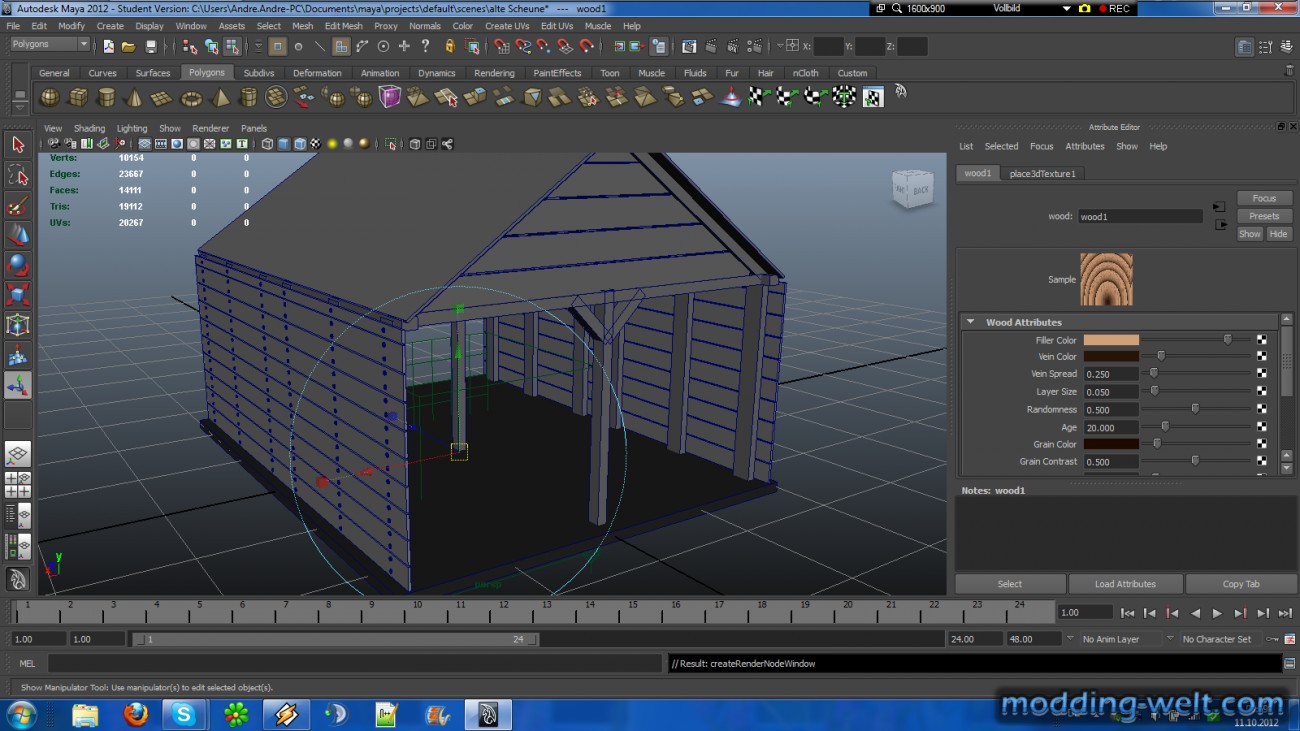
Task: Choose the Soft Modification tool
Action: pyautogui.click(x=18, y=356)
